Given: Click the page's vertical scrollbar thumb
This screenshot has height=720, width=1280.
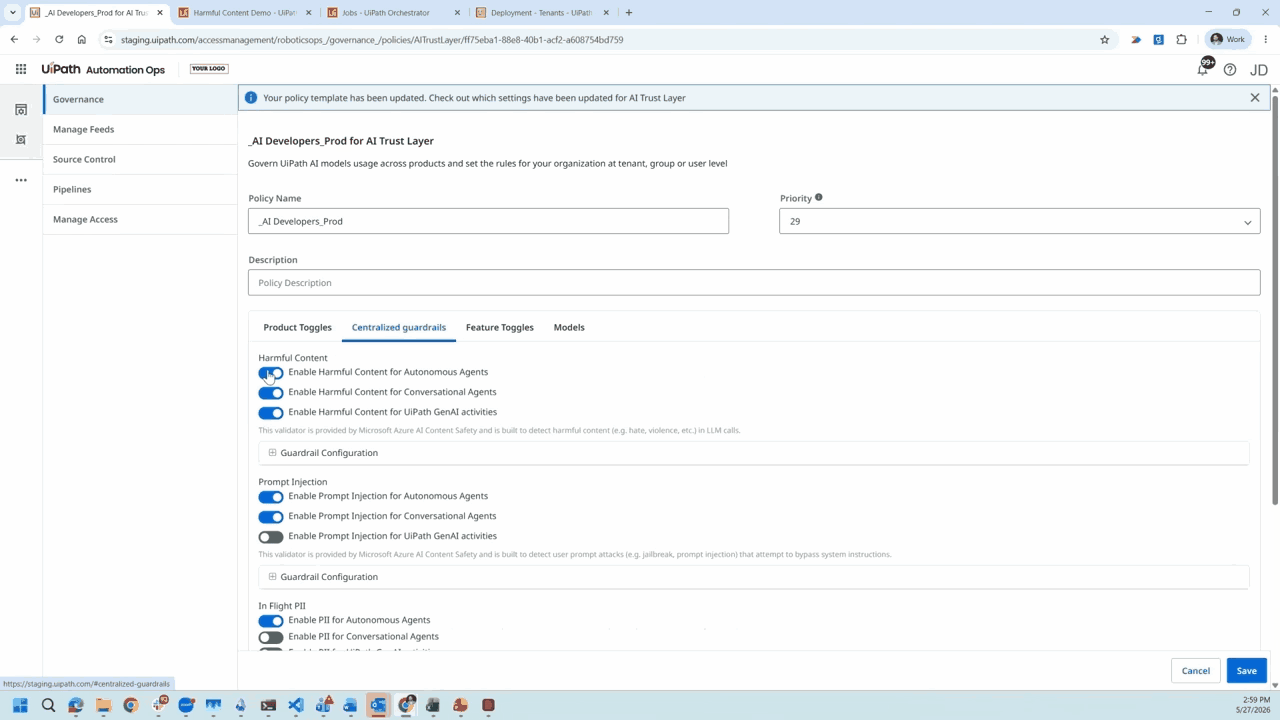Looking at the screenshot, I should (1274, 300).
